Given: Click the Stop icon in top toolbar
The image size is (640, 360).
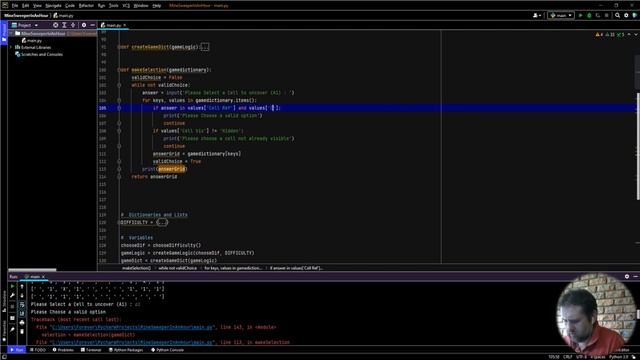Looking at the screenshot, I should 607,16.
